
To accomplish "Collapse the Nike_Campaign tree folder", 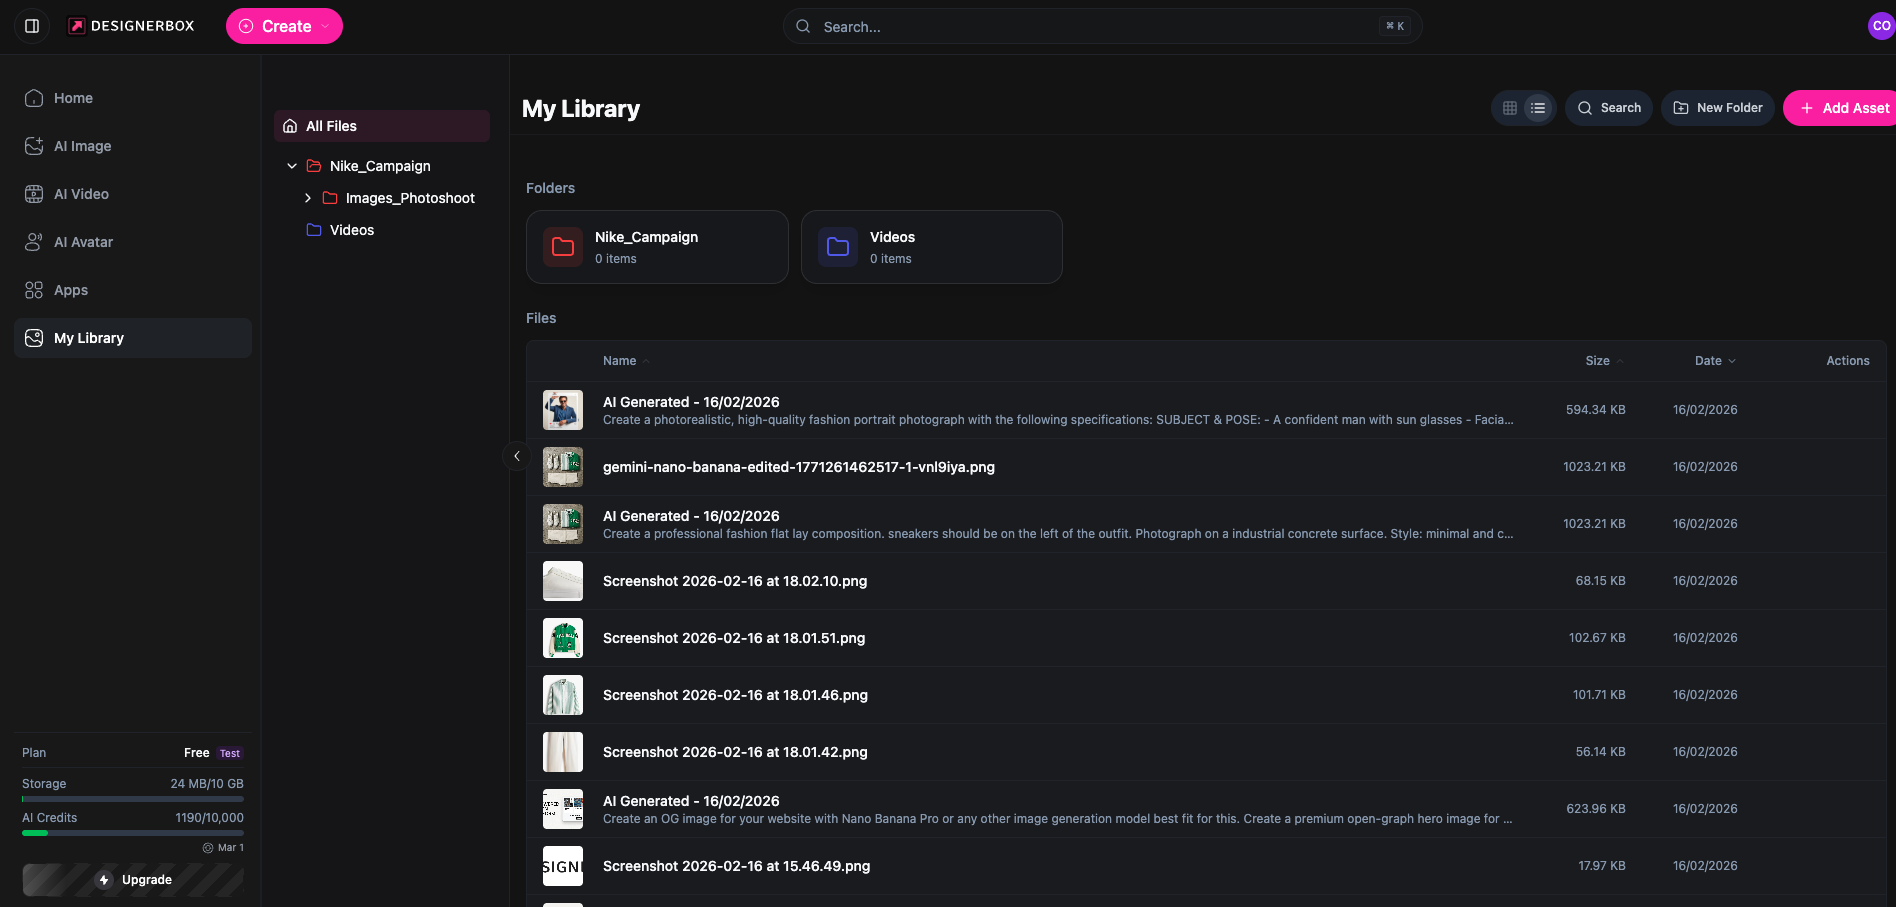I will point(292,165).
